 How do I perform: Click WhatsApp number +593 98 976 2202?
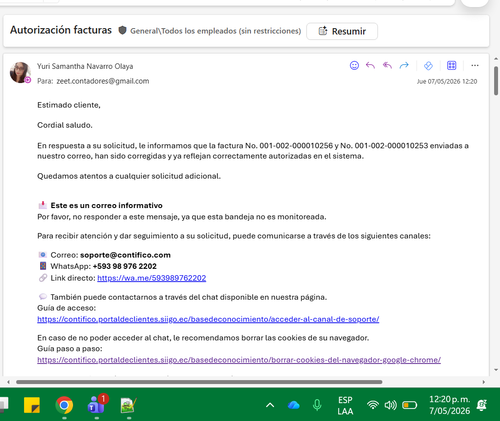pyautogui.click(x=125, y=266)
